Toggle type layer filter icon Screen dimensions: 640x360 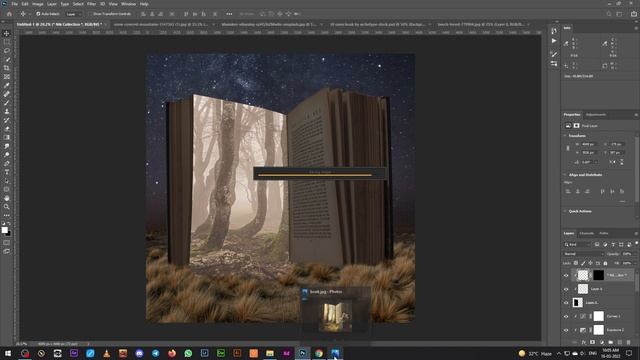[x=613, y=244]
